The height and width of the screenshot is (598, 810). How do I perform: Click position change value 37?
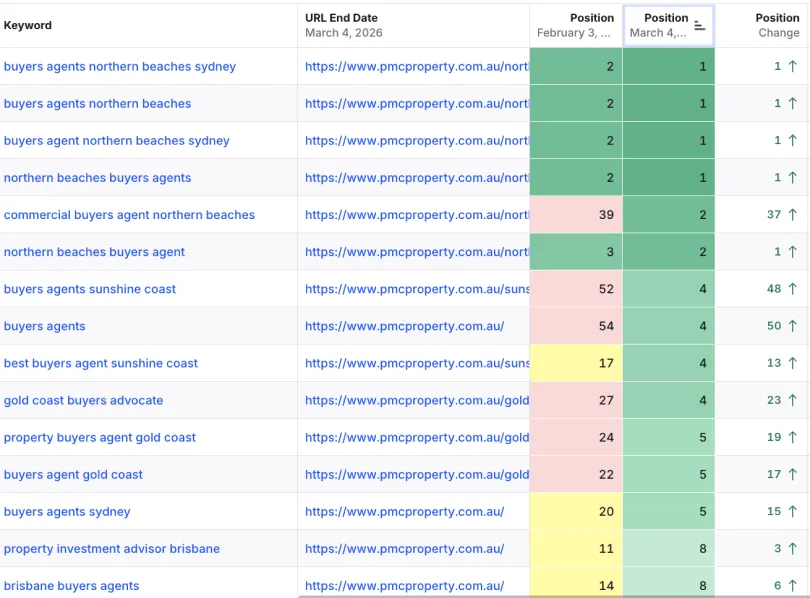click(774, 215)
